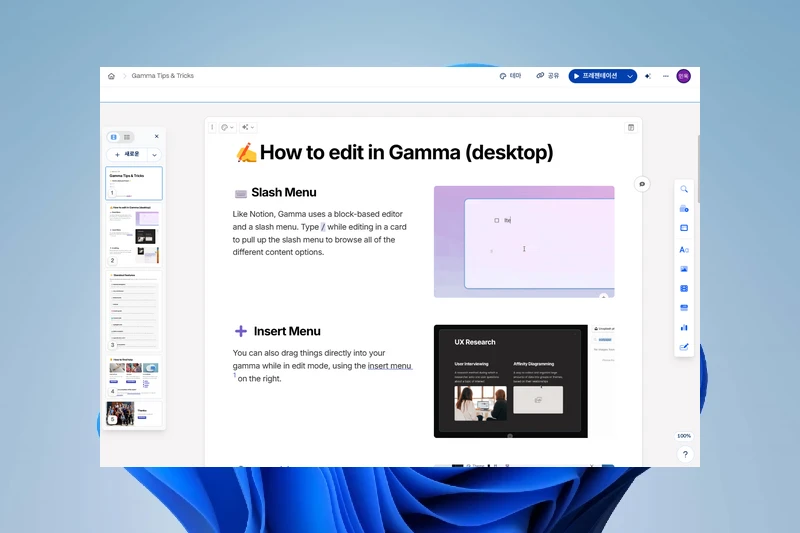Screen dimensions: 800x533
Task: Switch sidebar to list view
Action: (x=127, y=137)
